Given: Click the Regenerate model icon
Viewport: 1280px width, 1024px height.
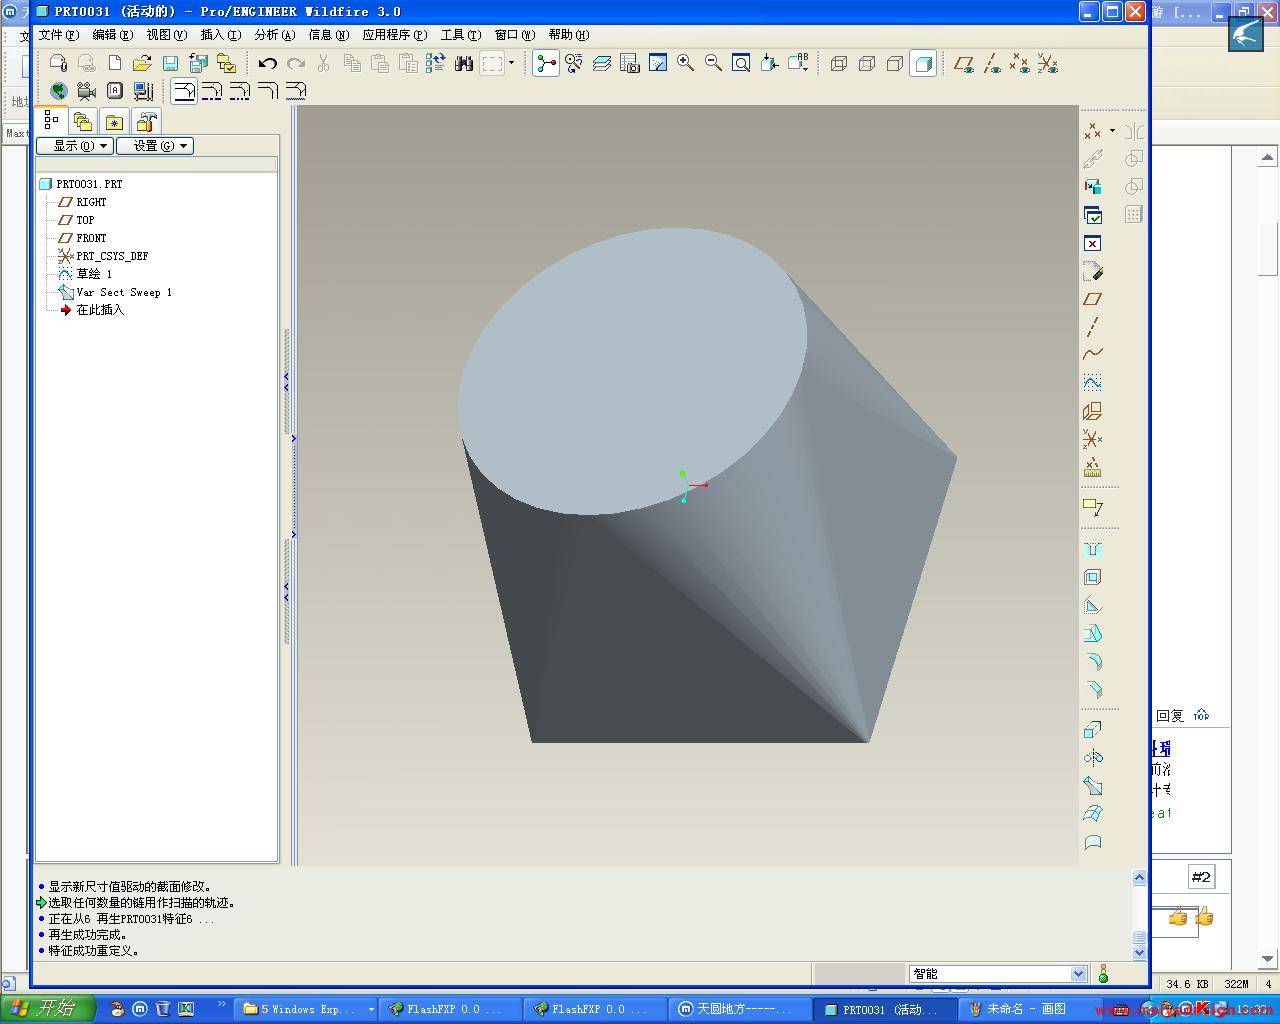Looking at the screenshot, I should tap(435, 63).
